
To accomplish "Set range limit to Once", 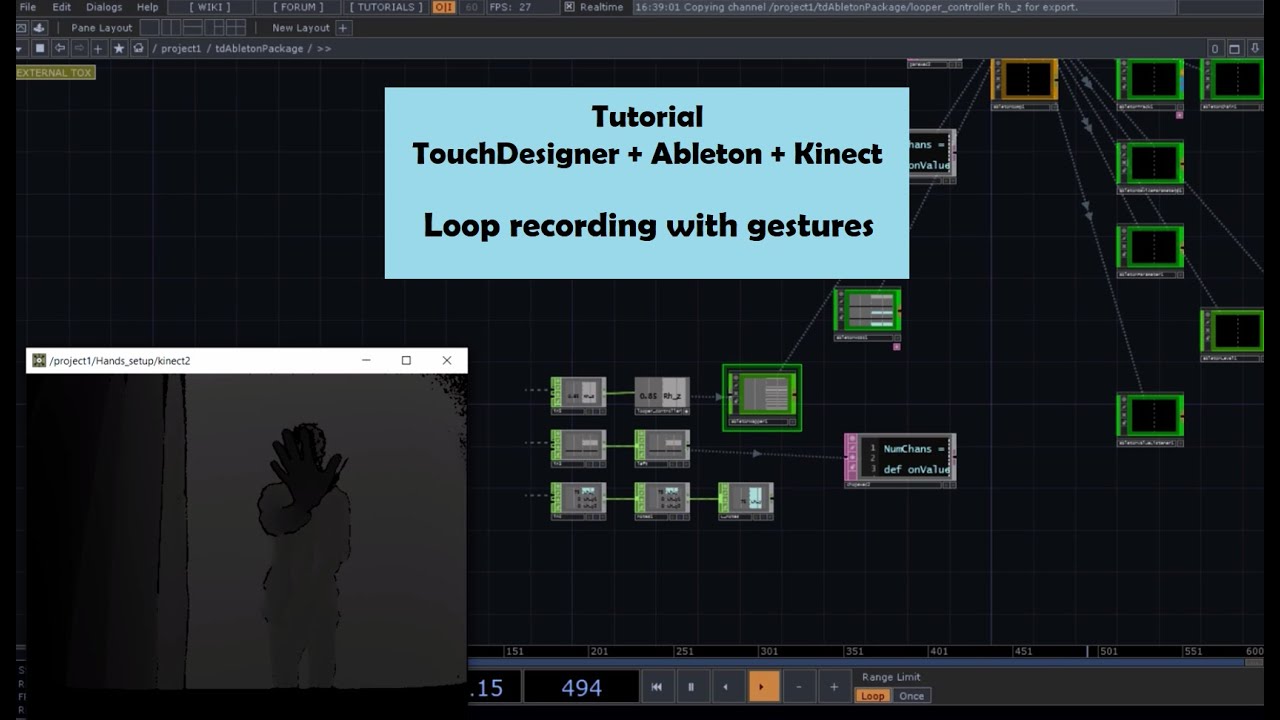I will pos(911,696).
